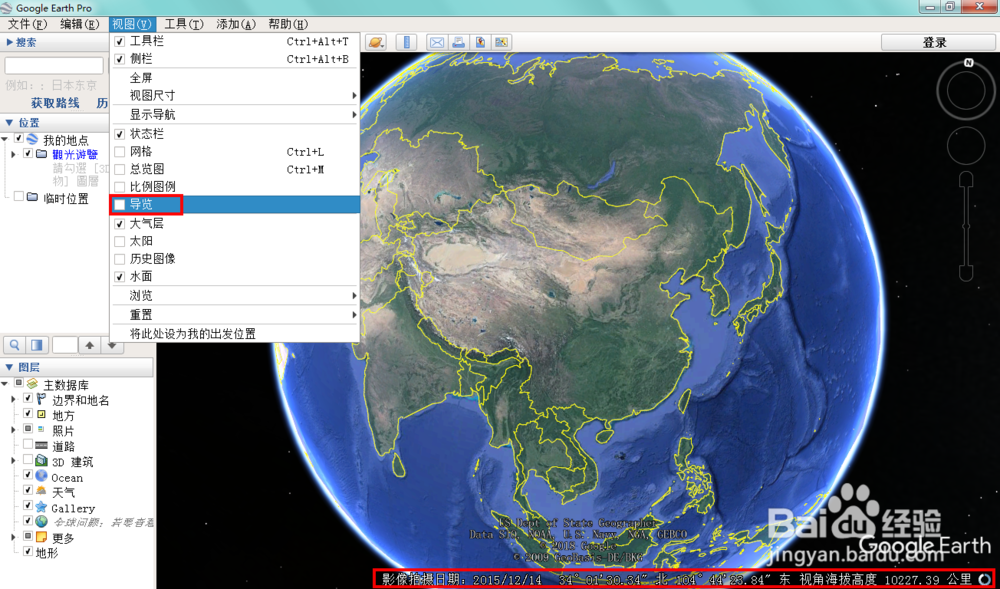The image size is (1000, 589).
Task: Click the vertical zoom slider
Action: (x=966, y=226)
